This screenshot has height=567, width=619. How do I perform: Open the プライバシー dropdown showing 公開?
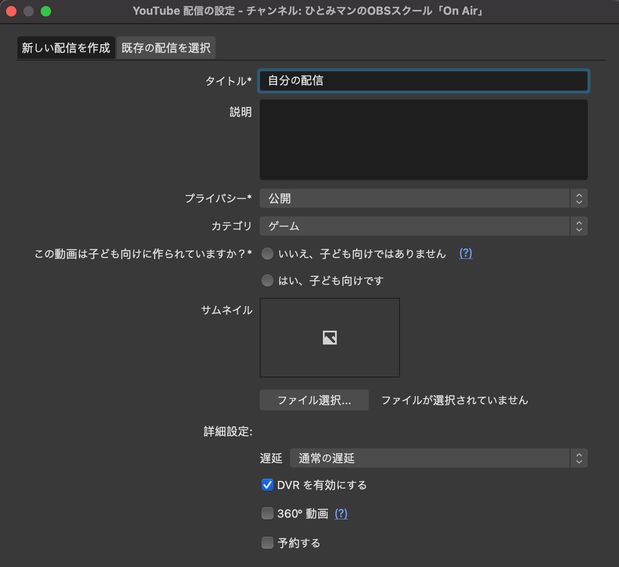(424, 198)
